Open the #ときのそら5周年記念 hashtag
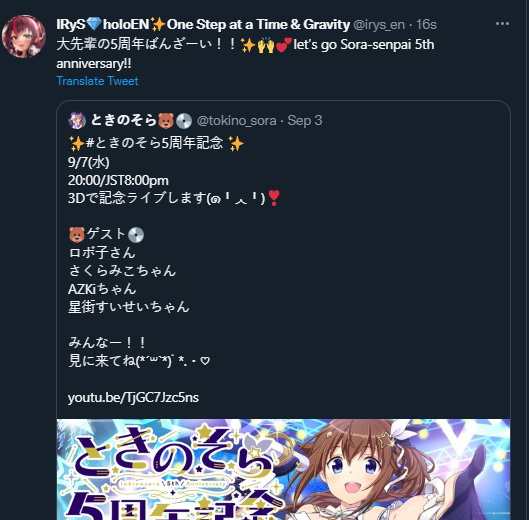This screenshot has height=520, width=529. [154, 143]
